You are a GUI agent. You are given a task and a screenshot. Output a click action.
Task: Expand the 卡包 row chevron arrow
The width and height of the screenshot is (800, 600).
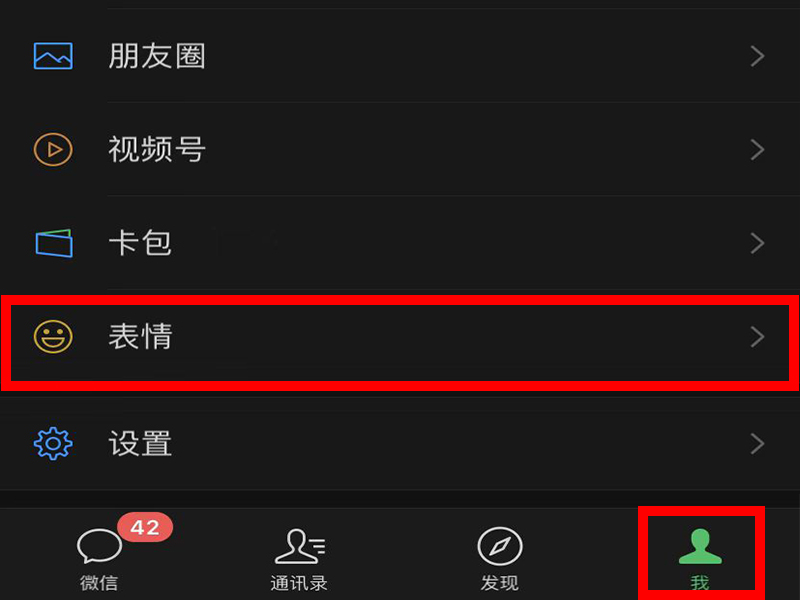tap(757, 243)
